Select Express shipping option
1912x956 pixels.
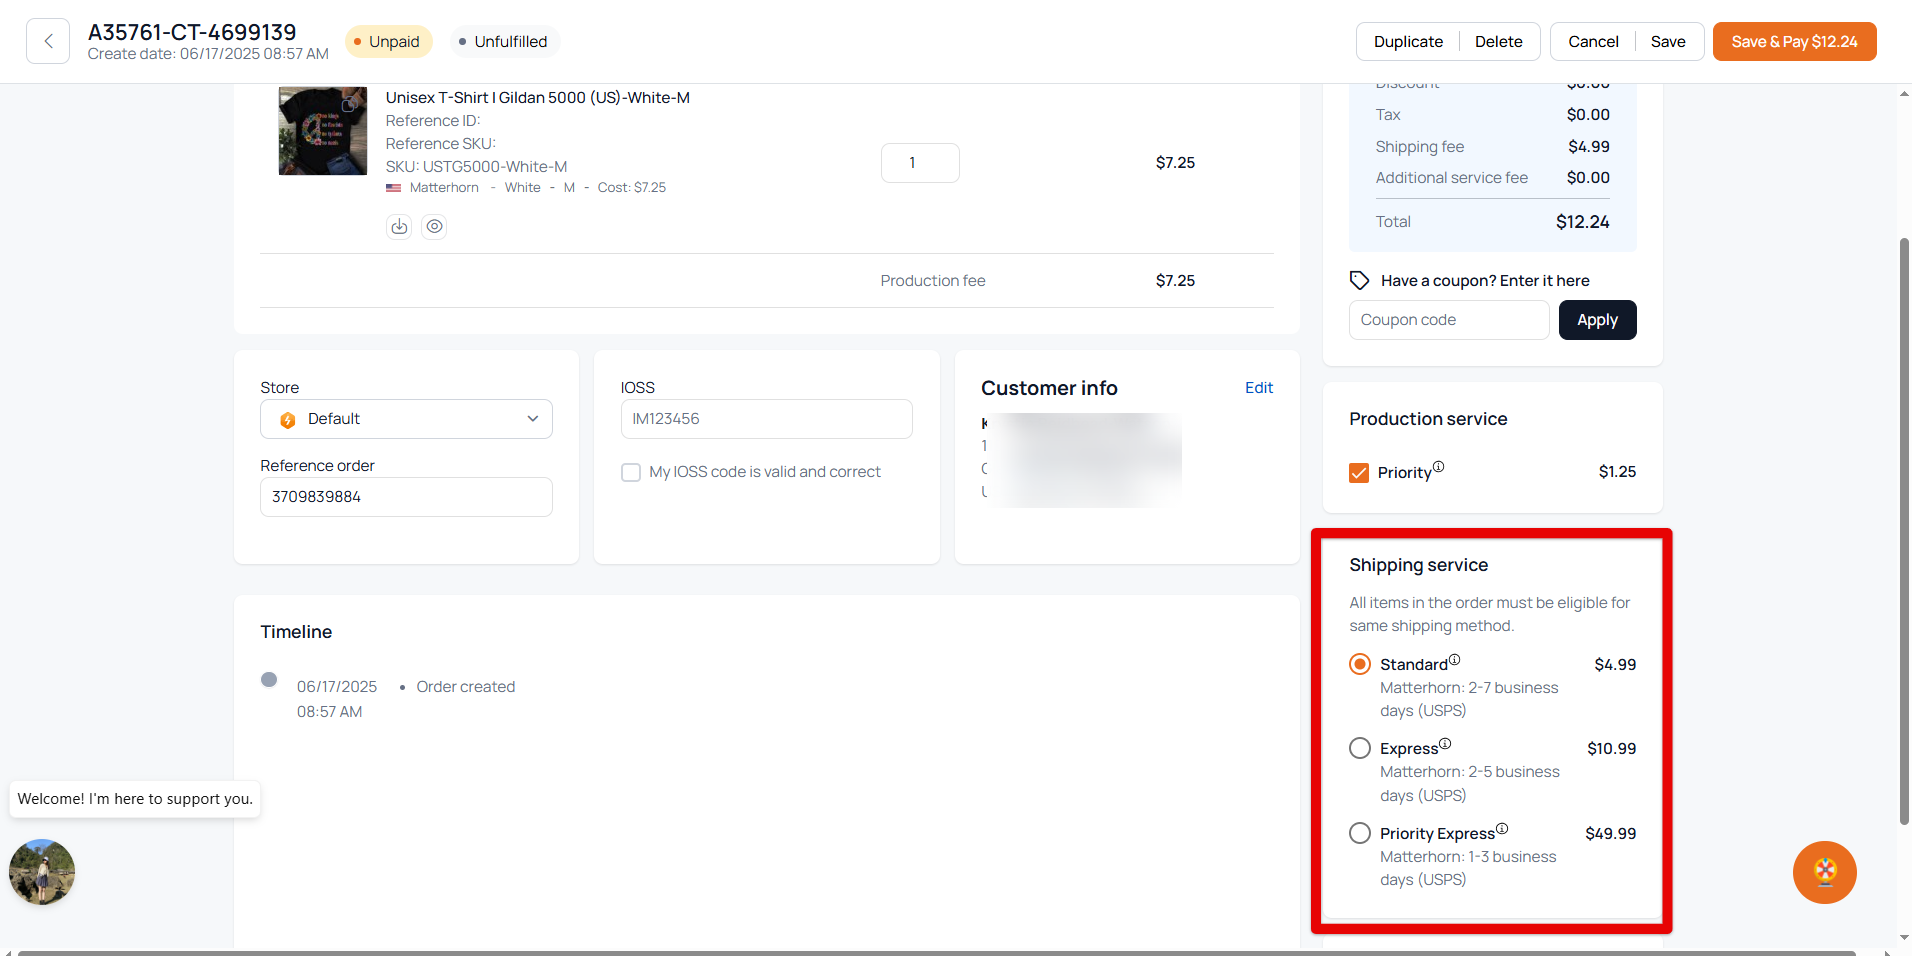(1360, 749)
